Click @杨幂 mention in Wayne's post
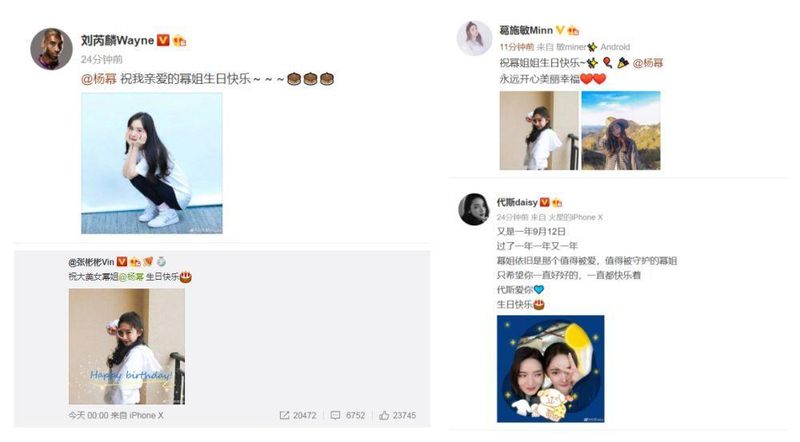The height and width of the screenshot is (442, 800). click(98, 79)
